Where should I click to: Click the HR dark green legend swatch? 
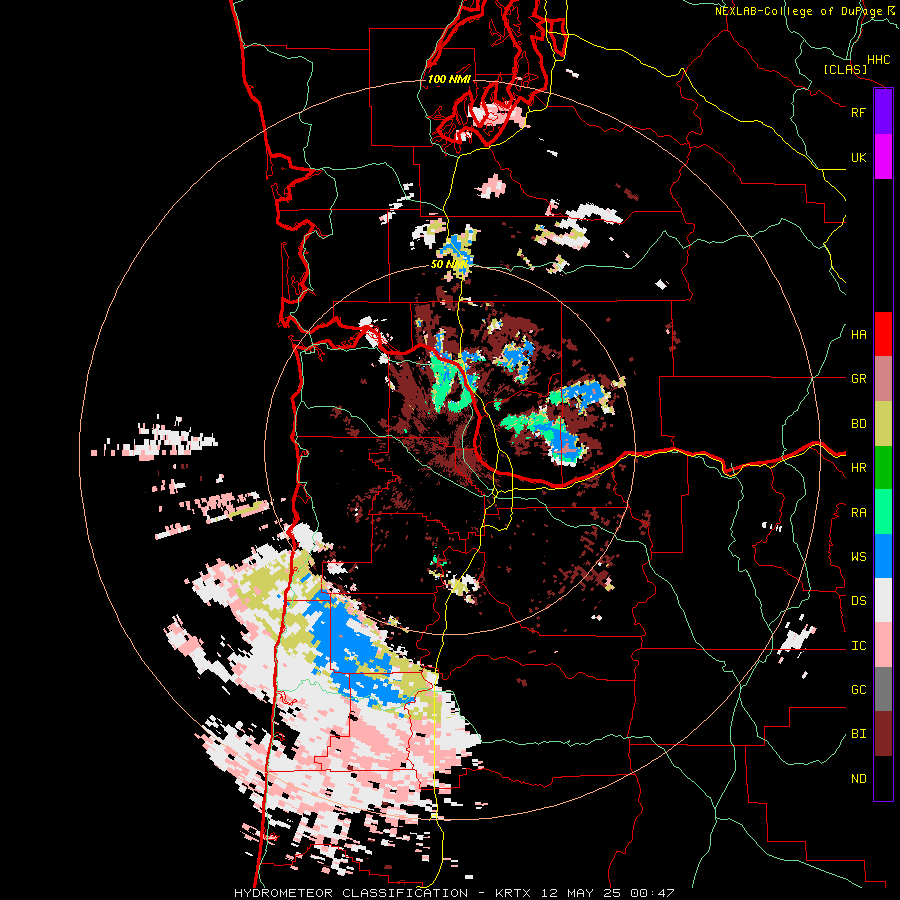tap(883, 468)
